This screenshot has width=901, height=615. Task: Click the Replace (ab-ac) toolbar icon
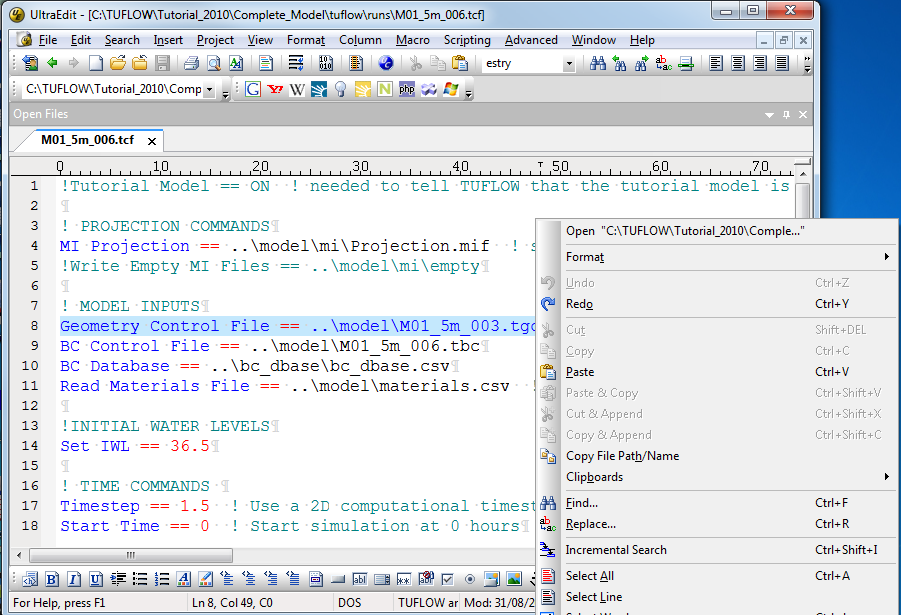point(664,63)
